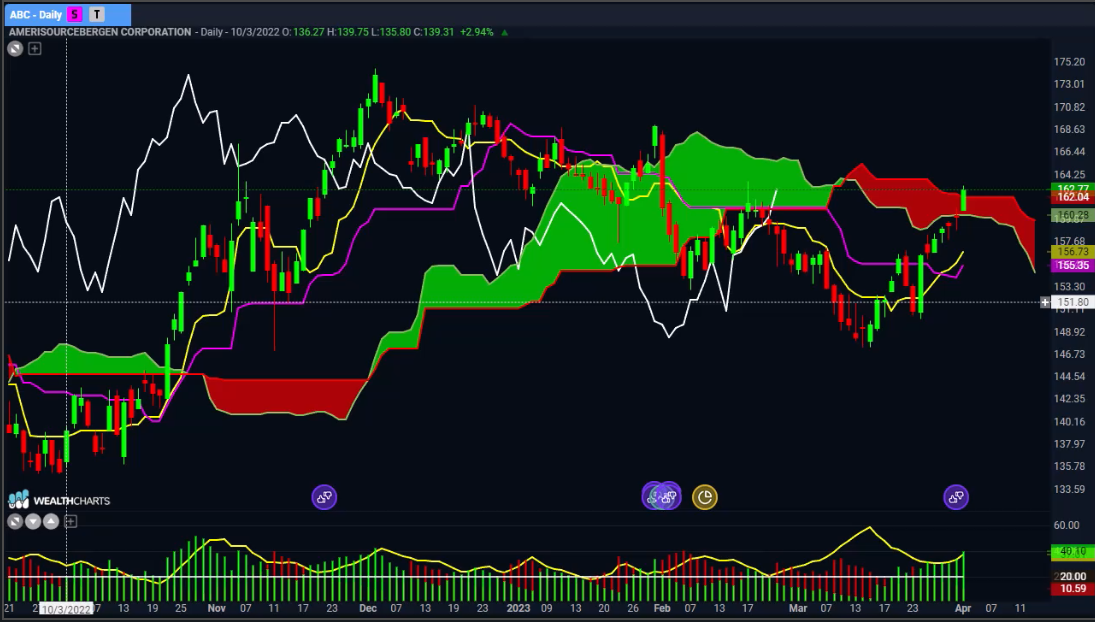Click the 133.59 price on the axis
The height and width of the screenshot is (622, 1095).
click(x=1069, y=489)
